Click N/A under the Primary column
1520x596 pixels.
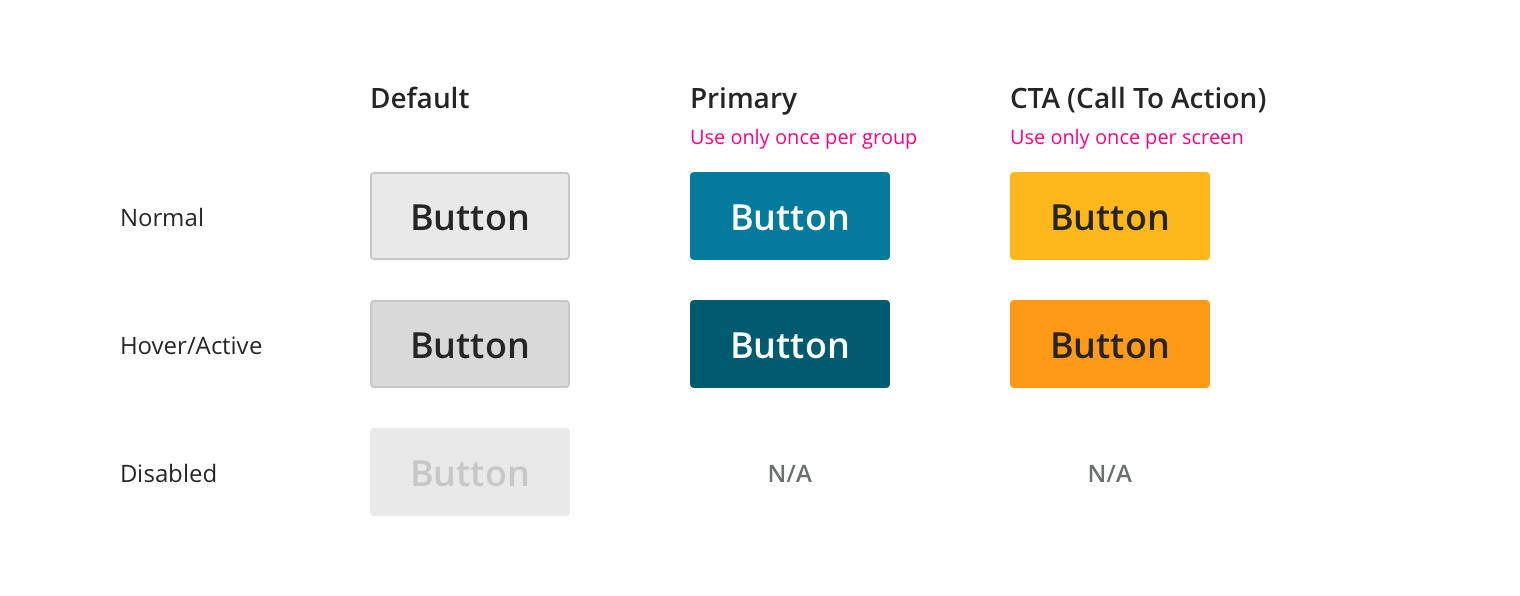[790, 473]
